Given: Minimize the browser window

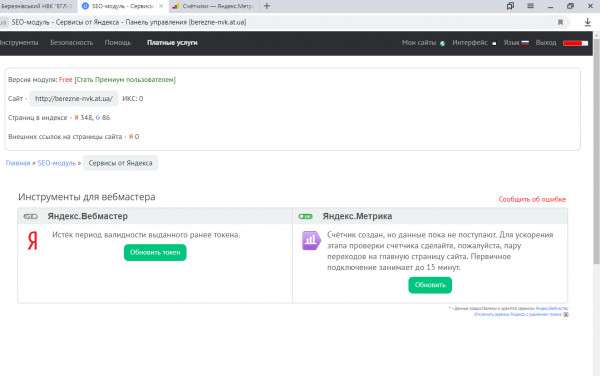Looking at the screenshot, I should point(550,7).
